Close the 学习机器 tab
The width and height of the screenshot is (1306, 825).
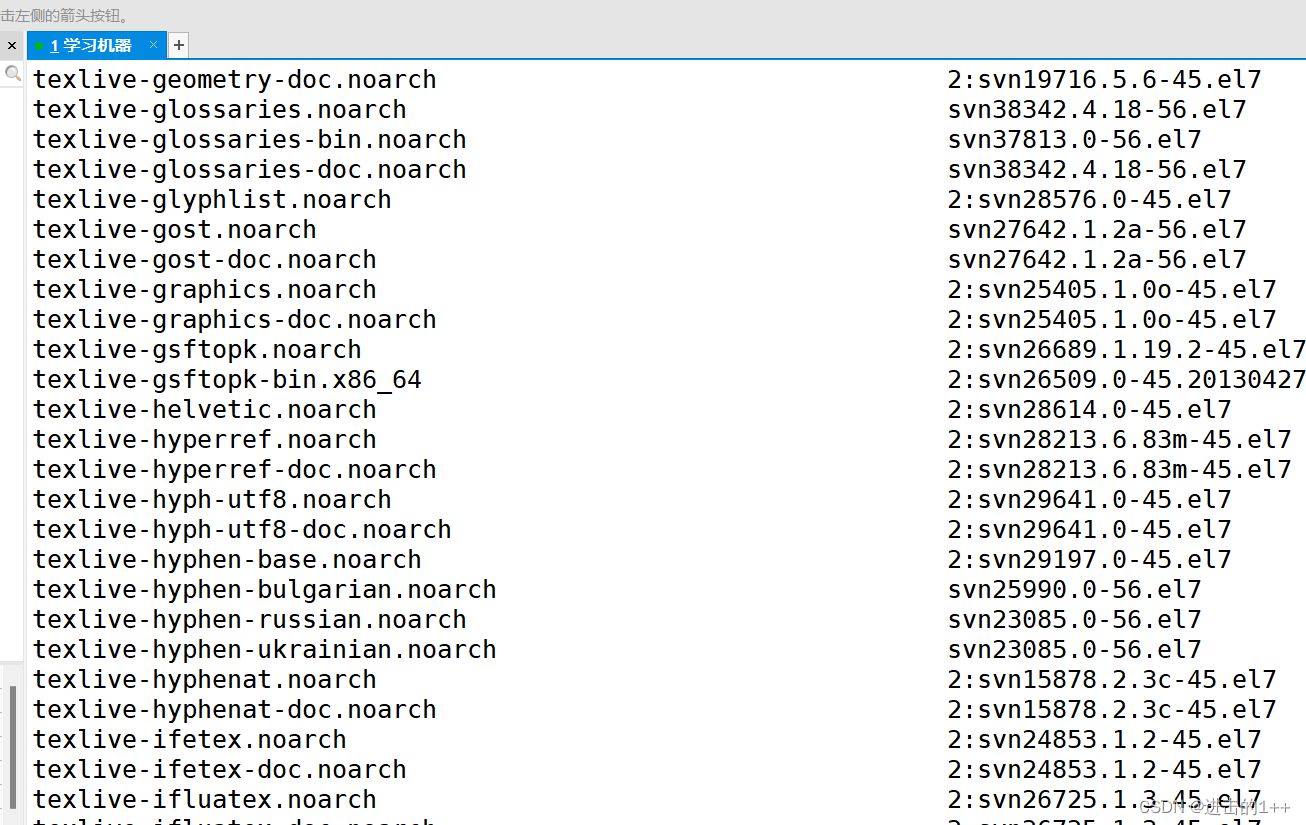click(153, 45)
